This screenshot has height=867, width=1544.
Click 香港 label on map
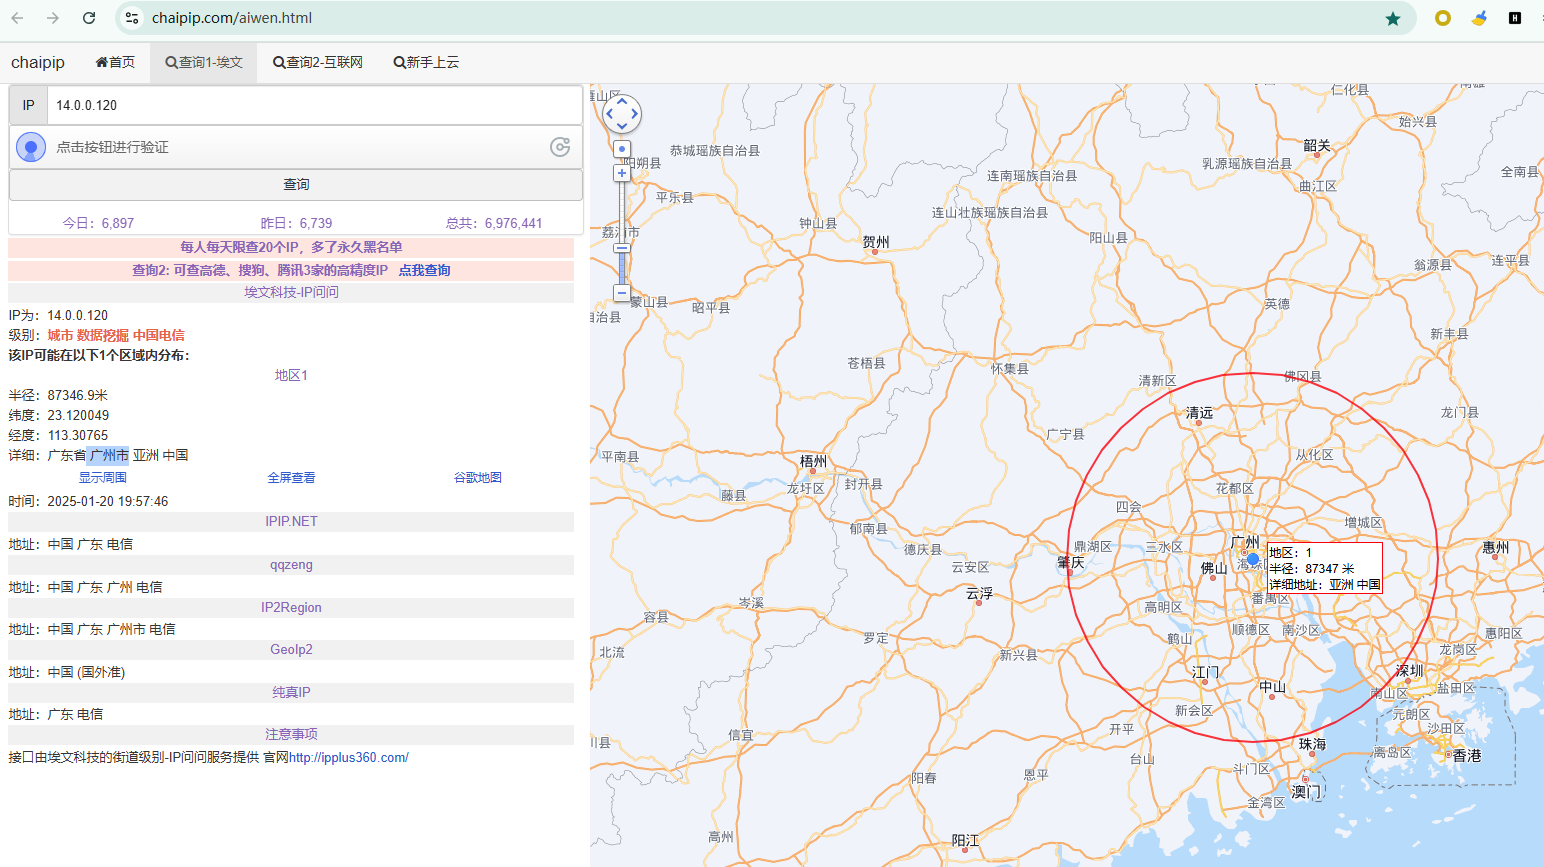coord(1467,755)
